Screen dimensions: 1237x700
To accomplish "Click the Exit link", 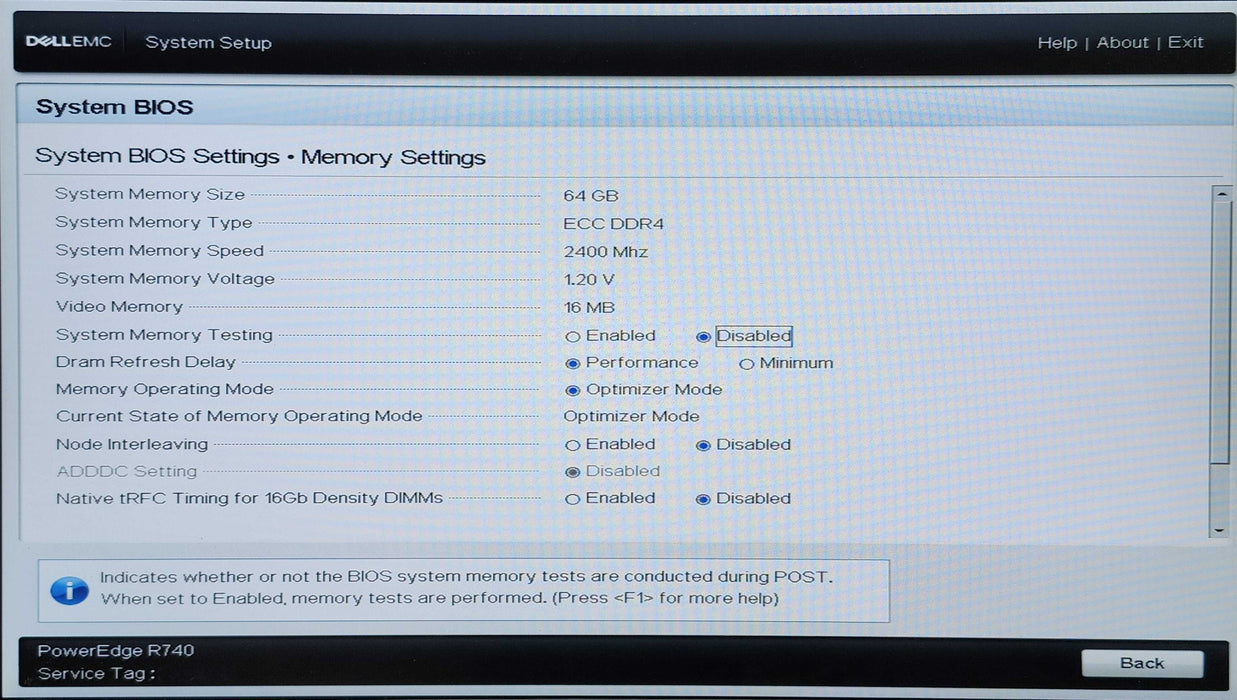I will (x=1186, y=43).
